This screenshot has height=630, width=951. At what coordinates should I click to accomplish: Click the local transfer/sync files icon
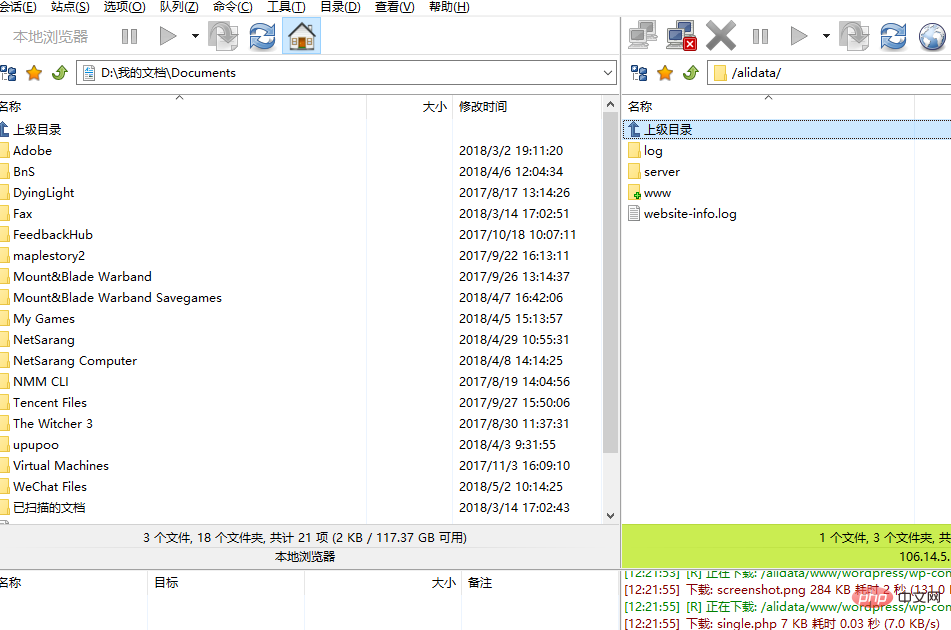tap(223, 36)
